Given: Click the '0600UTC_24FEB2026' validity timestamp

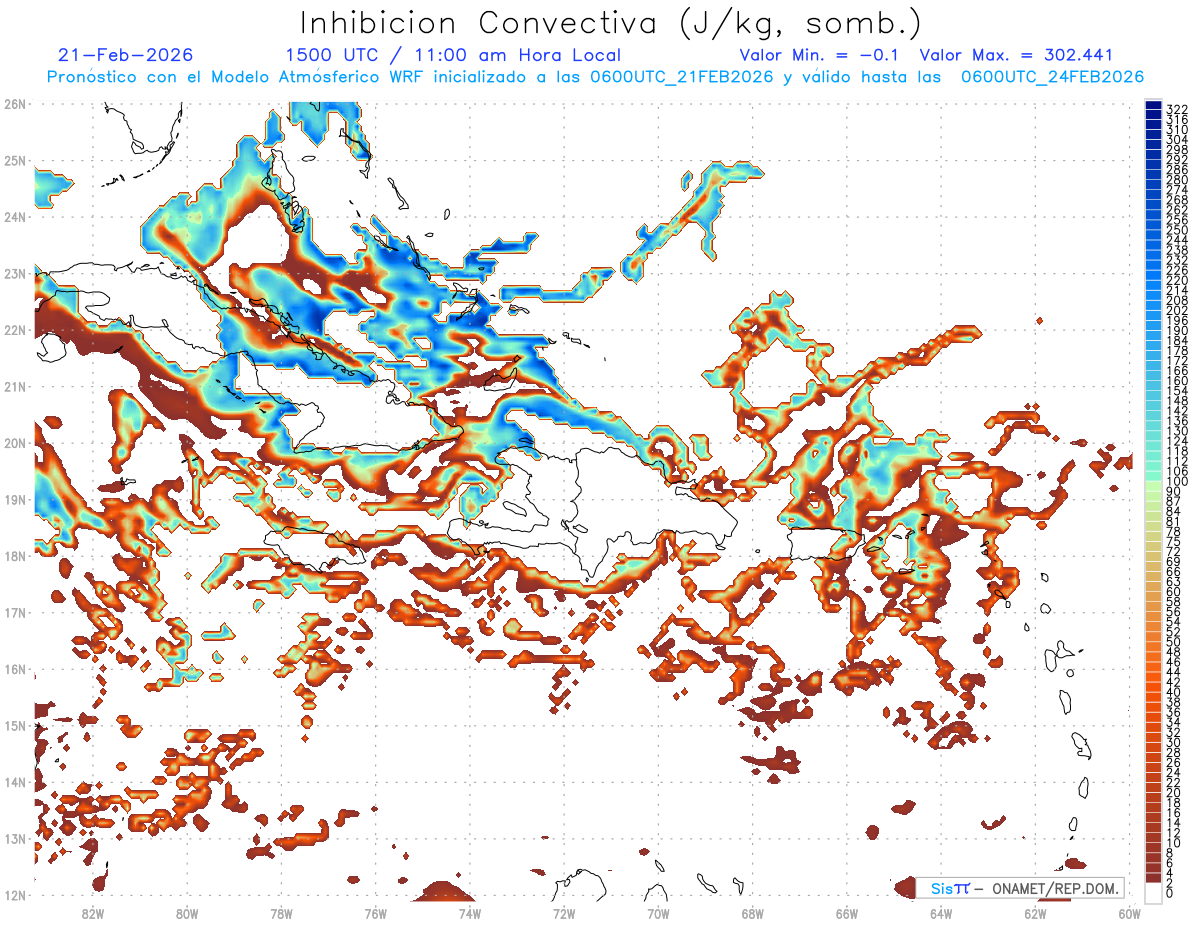Looking at the screenshot, I should (x=1052, y=77).
